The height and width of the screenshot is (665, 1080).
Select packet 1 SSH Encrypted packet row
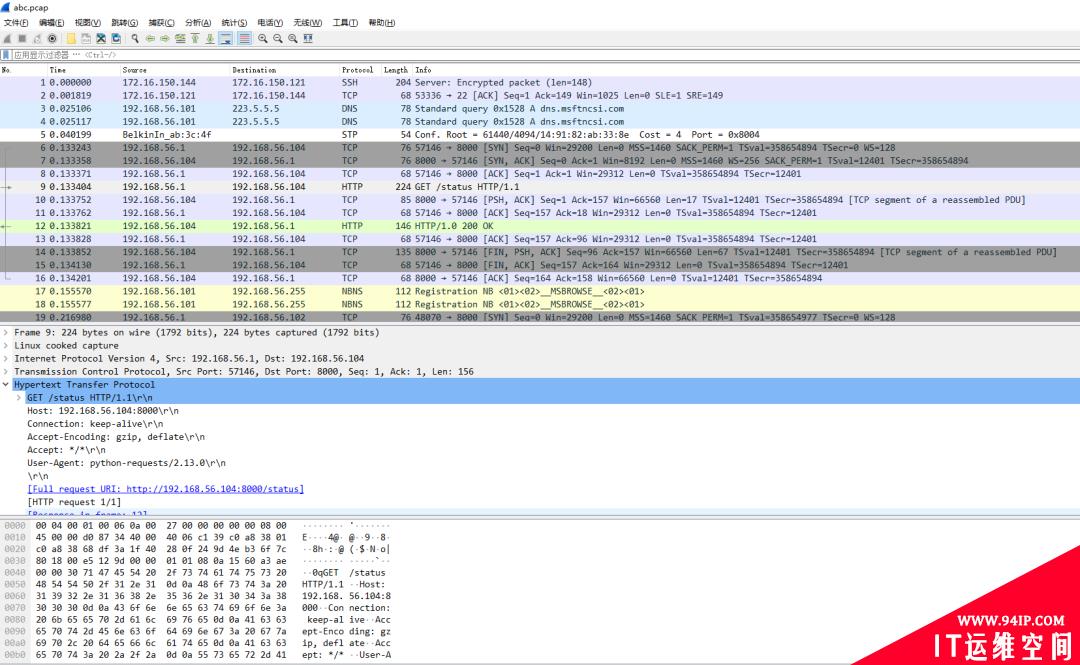tap(540, 82)
